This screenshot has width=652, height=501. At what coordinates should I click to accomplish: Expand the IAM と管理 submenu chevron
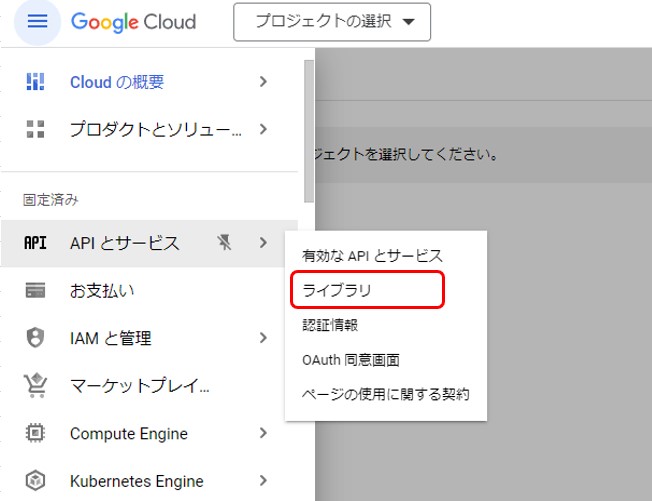pyautogui.click(x=263, y=338)
